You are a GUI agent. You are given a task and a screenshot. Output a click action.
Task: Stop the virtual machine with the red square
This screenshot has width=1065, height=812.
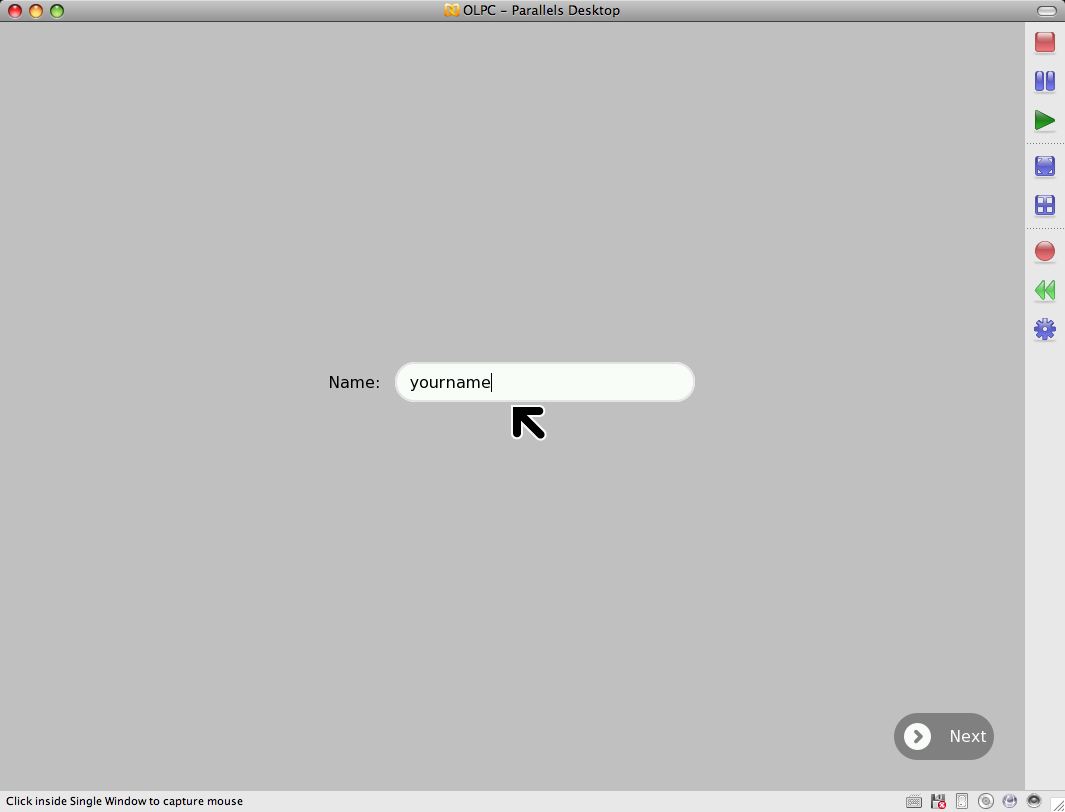1044,42
